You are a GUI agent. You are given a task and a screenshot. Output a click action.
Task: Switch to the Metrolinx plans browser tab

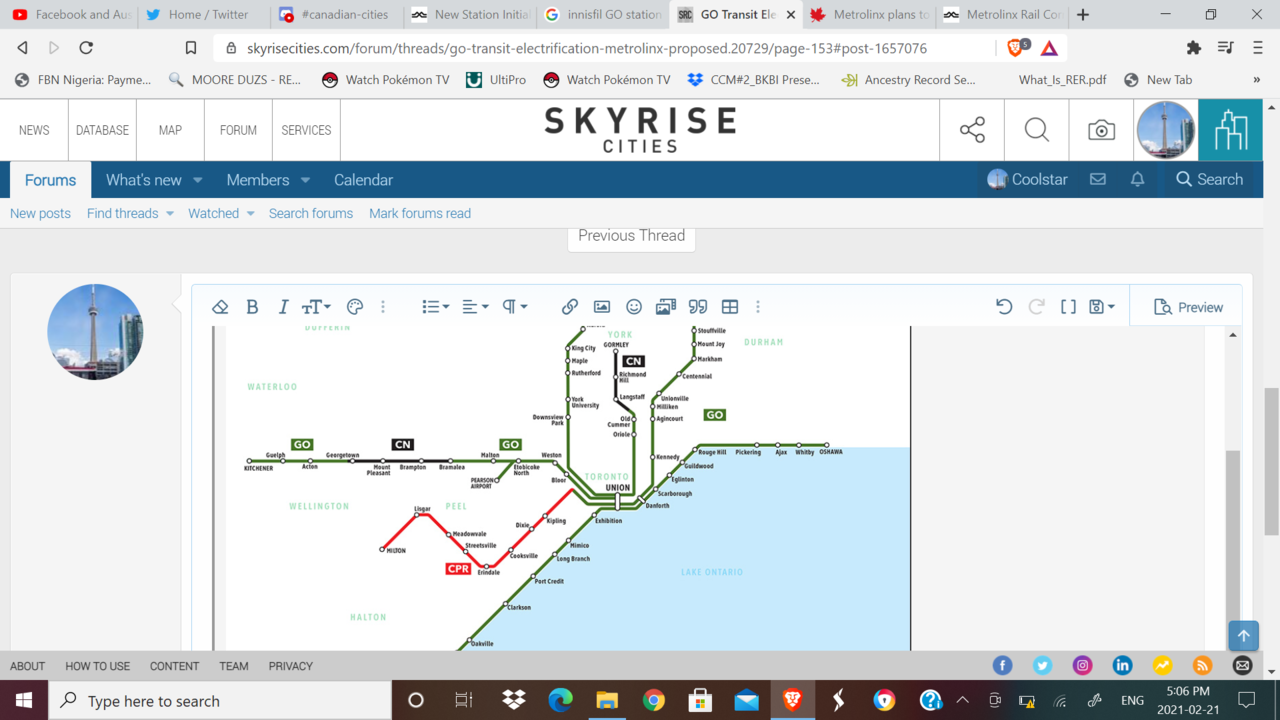(868, 15)
